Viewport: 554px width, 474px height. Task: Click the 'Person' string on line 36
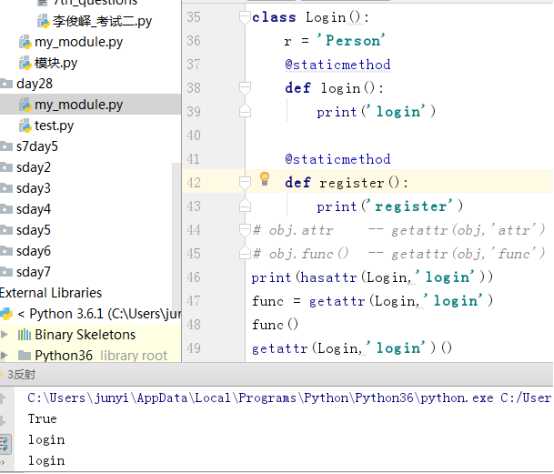point(351,41)
